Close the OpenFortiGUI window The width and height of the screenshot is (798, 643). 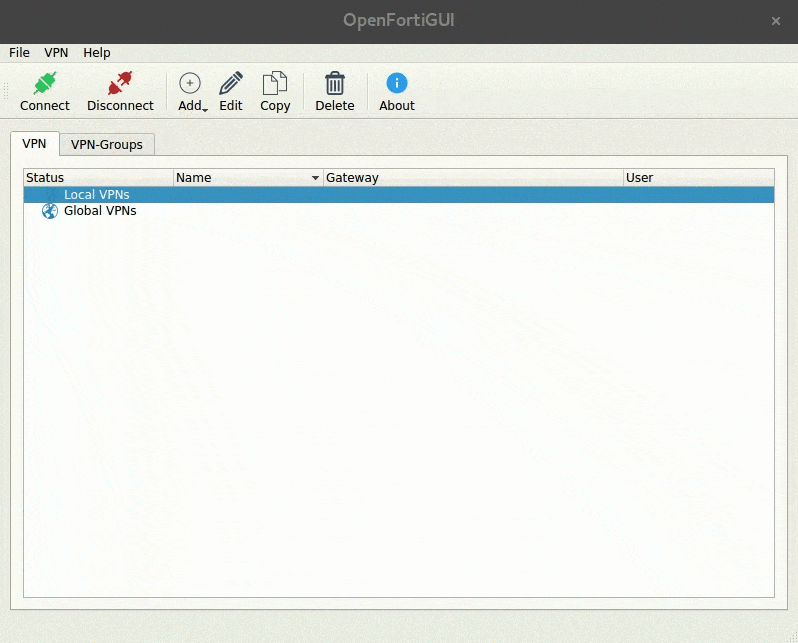click(776, 21)
